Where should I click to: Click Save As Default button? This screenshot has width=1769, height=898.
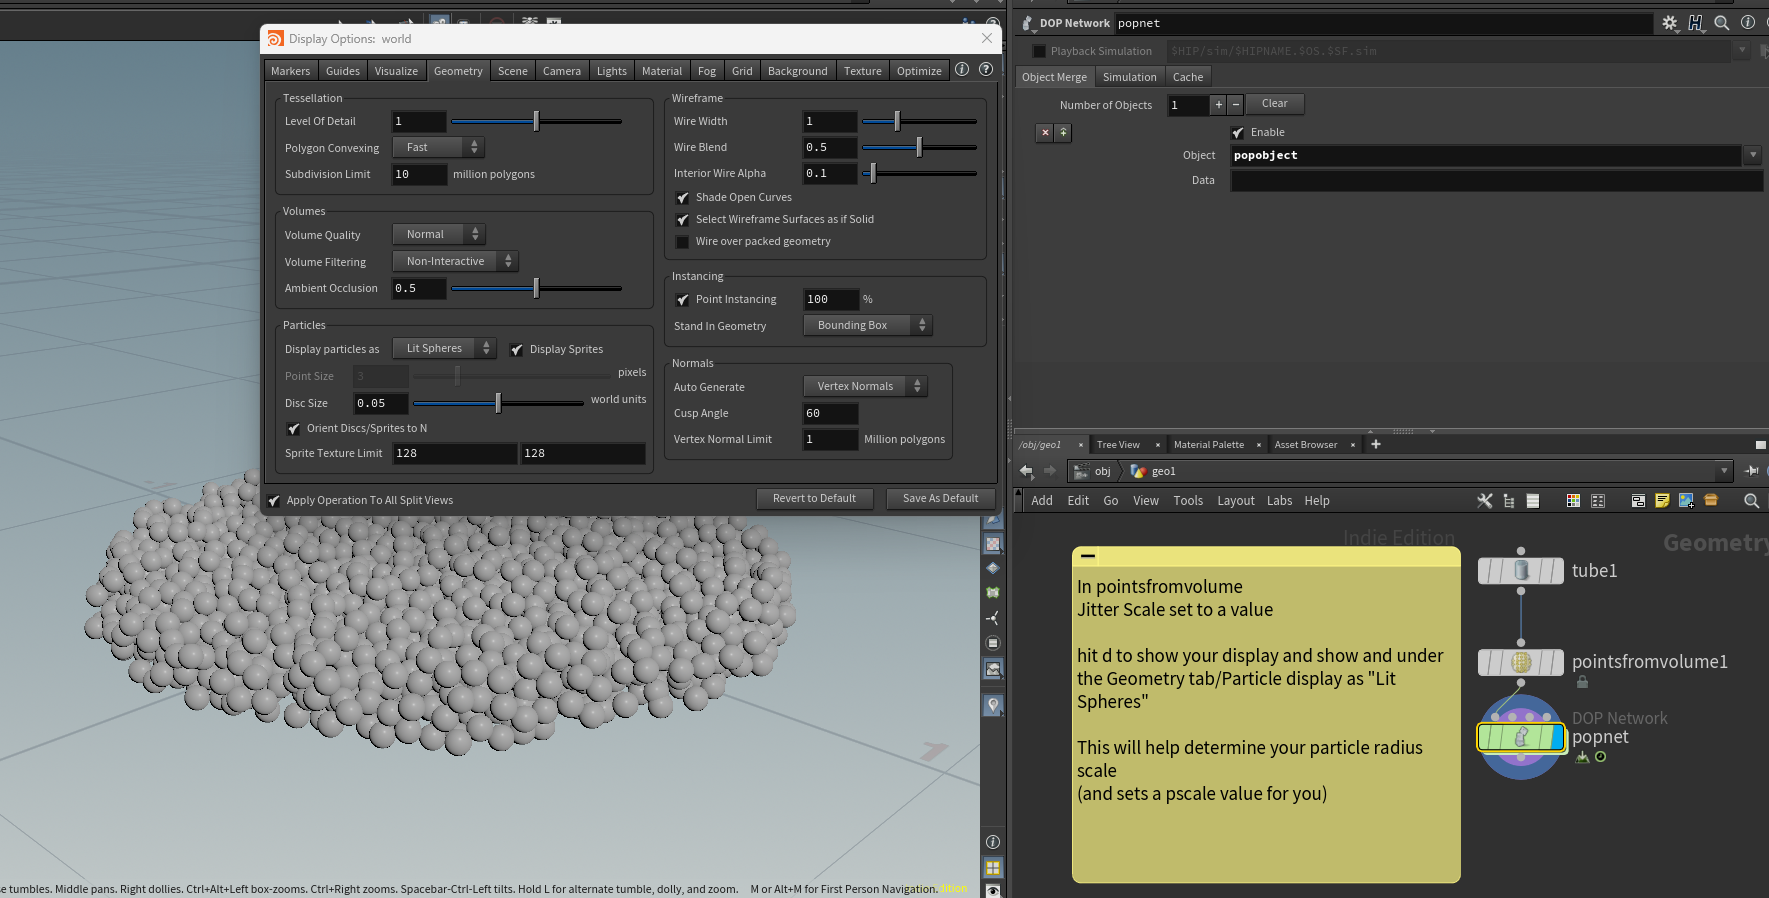point(940,499)
